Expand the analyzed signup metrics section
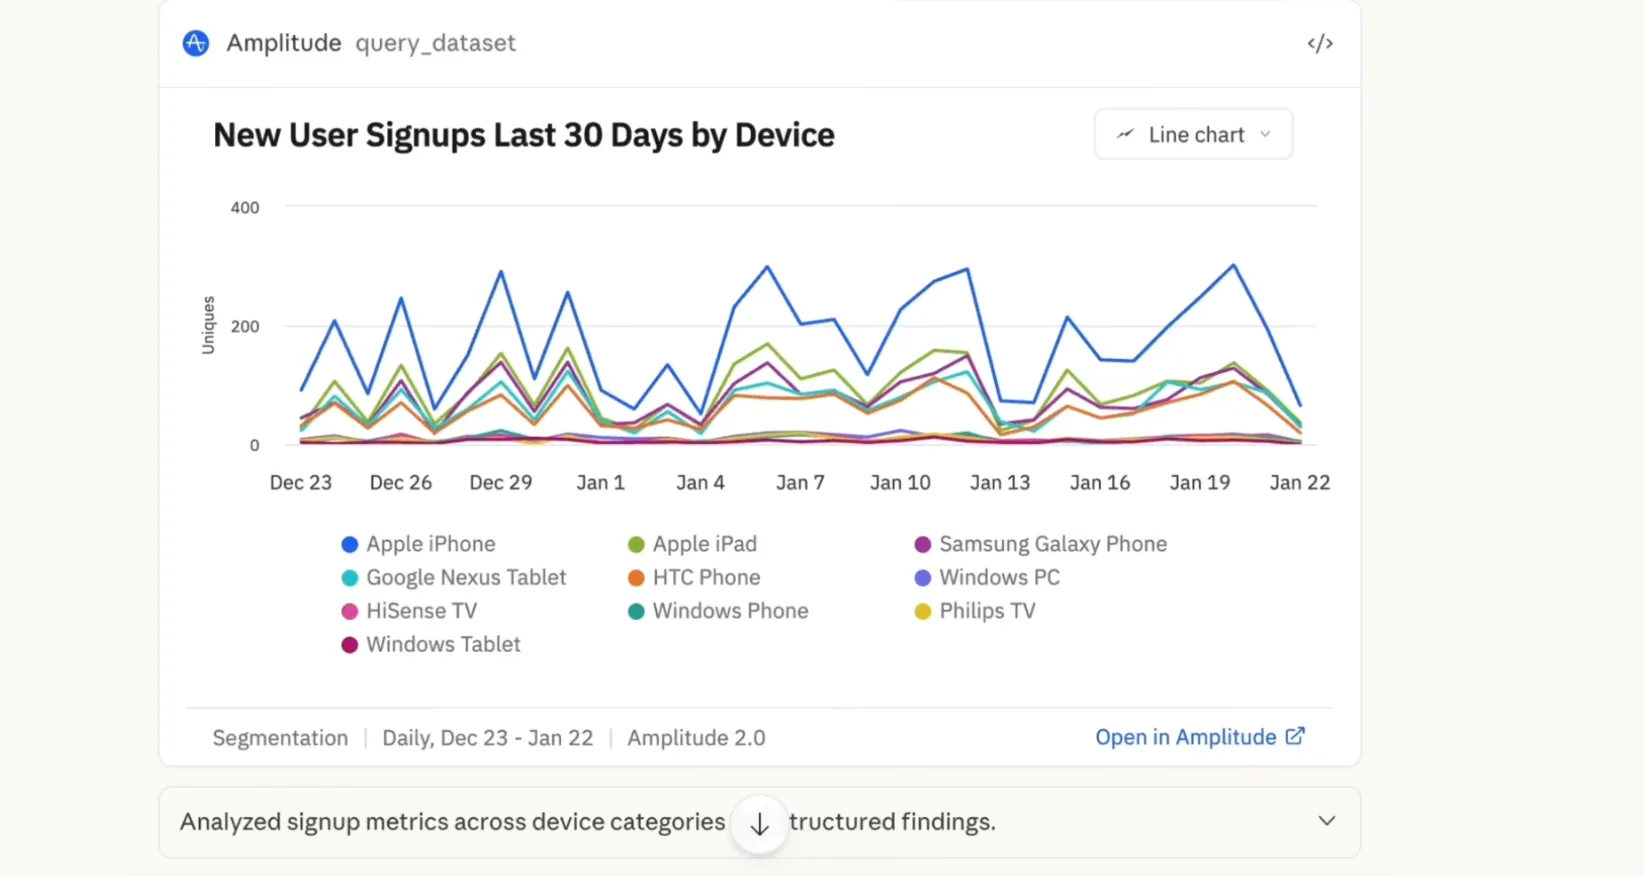 760,822
